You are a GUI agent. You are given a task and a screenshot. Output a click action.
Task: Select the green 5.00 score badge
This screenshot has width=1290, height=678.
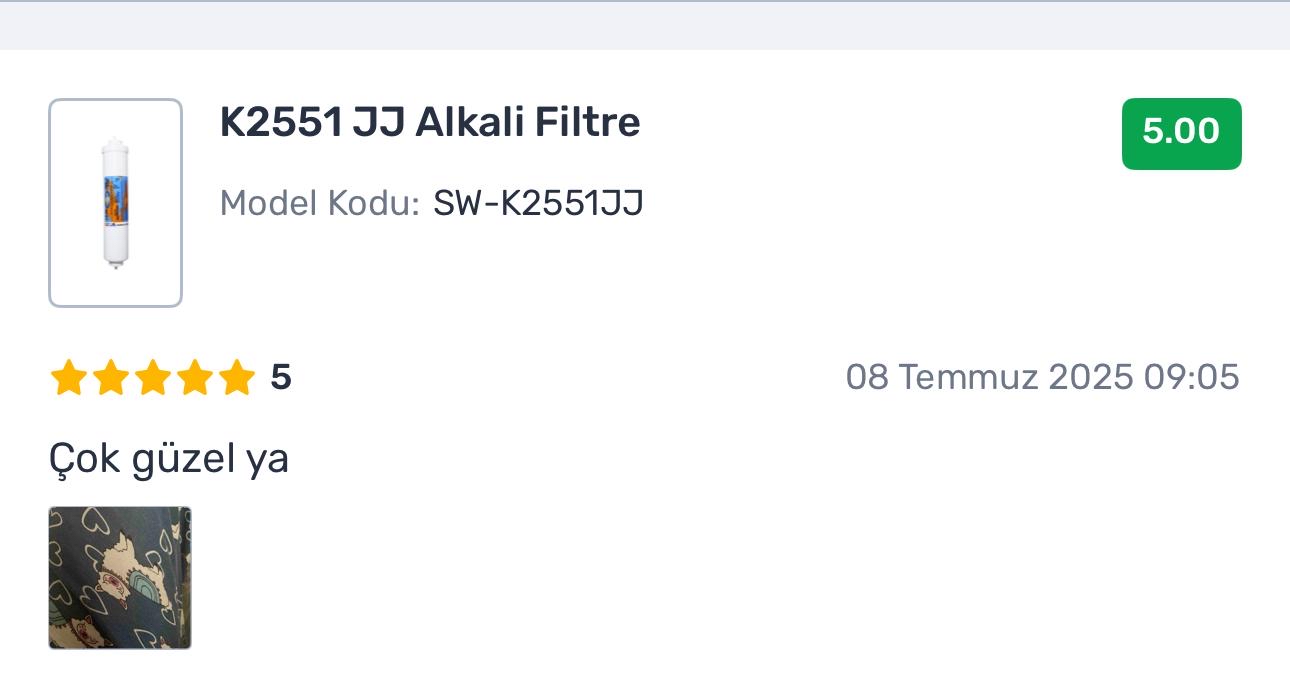pos(1181,133)
